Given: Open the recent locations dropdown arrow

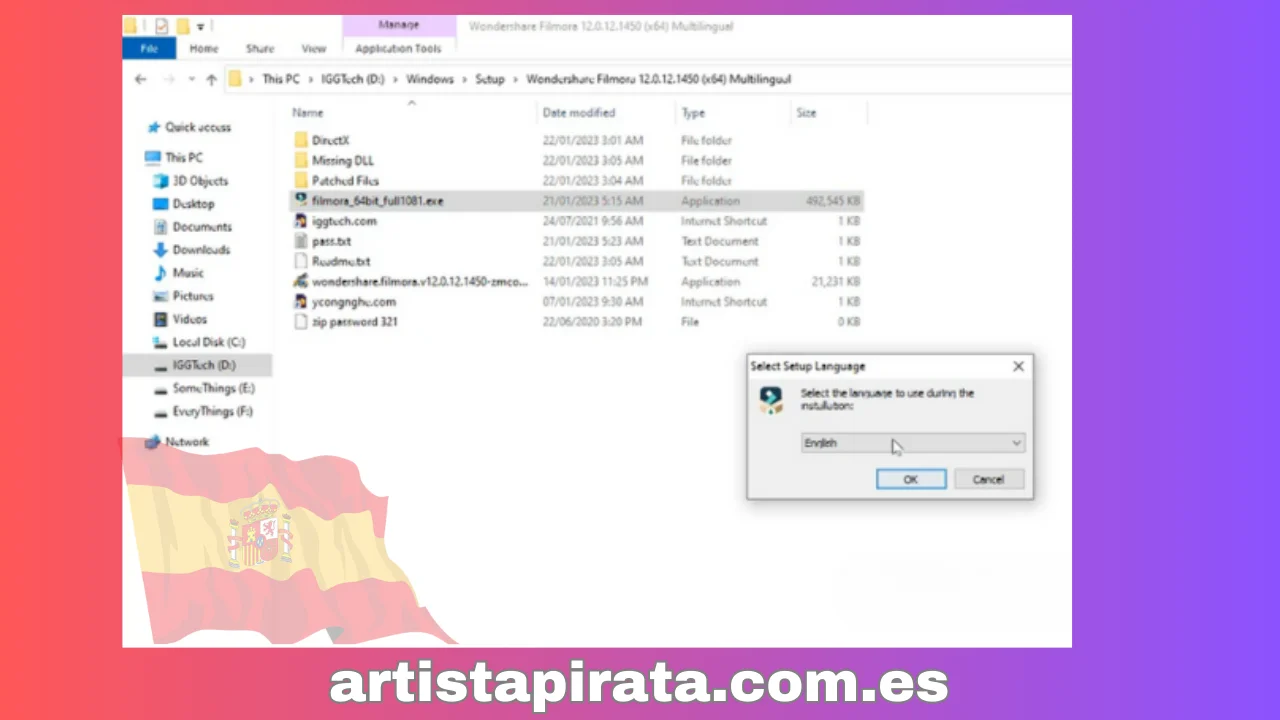Looking at the screenshot, I should pyautogui.click(x=190, y=79).
